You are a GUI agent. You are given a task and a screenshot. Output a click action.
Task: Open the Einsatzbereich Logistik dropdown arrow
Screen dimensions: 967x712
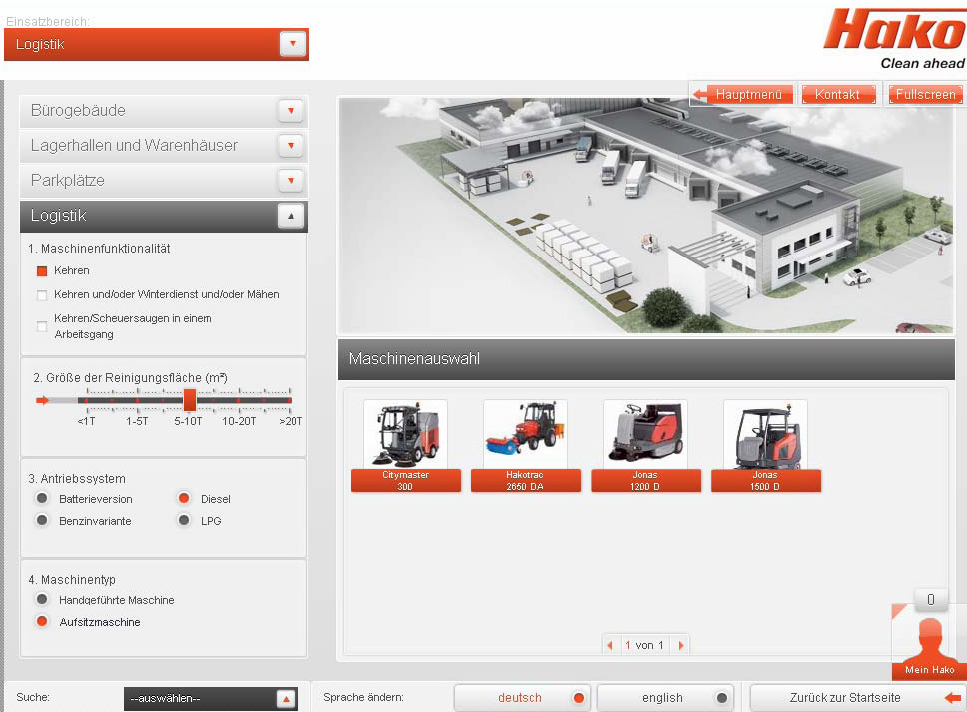pos(293,44)
